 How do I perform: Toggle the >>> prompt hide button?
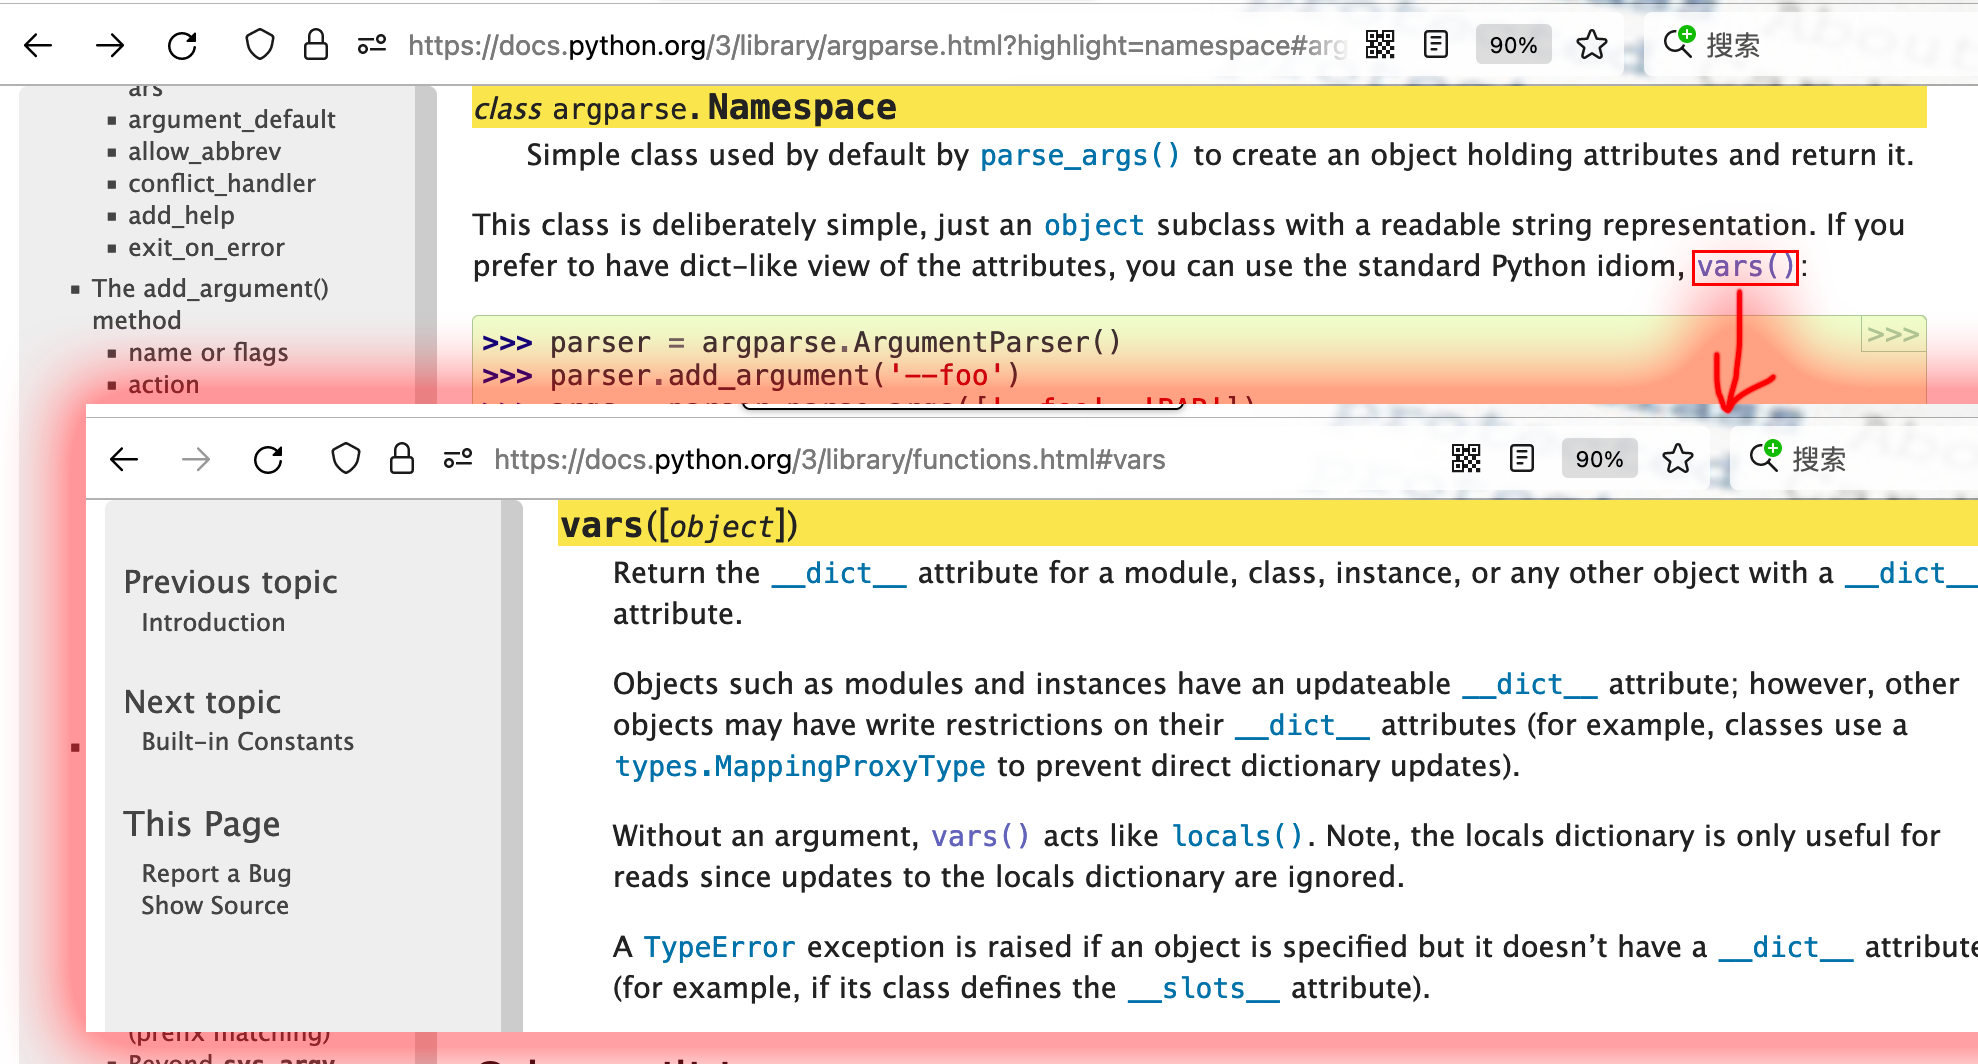tap(1893, 334)
